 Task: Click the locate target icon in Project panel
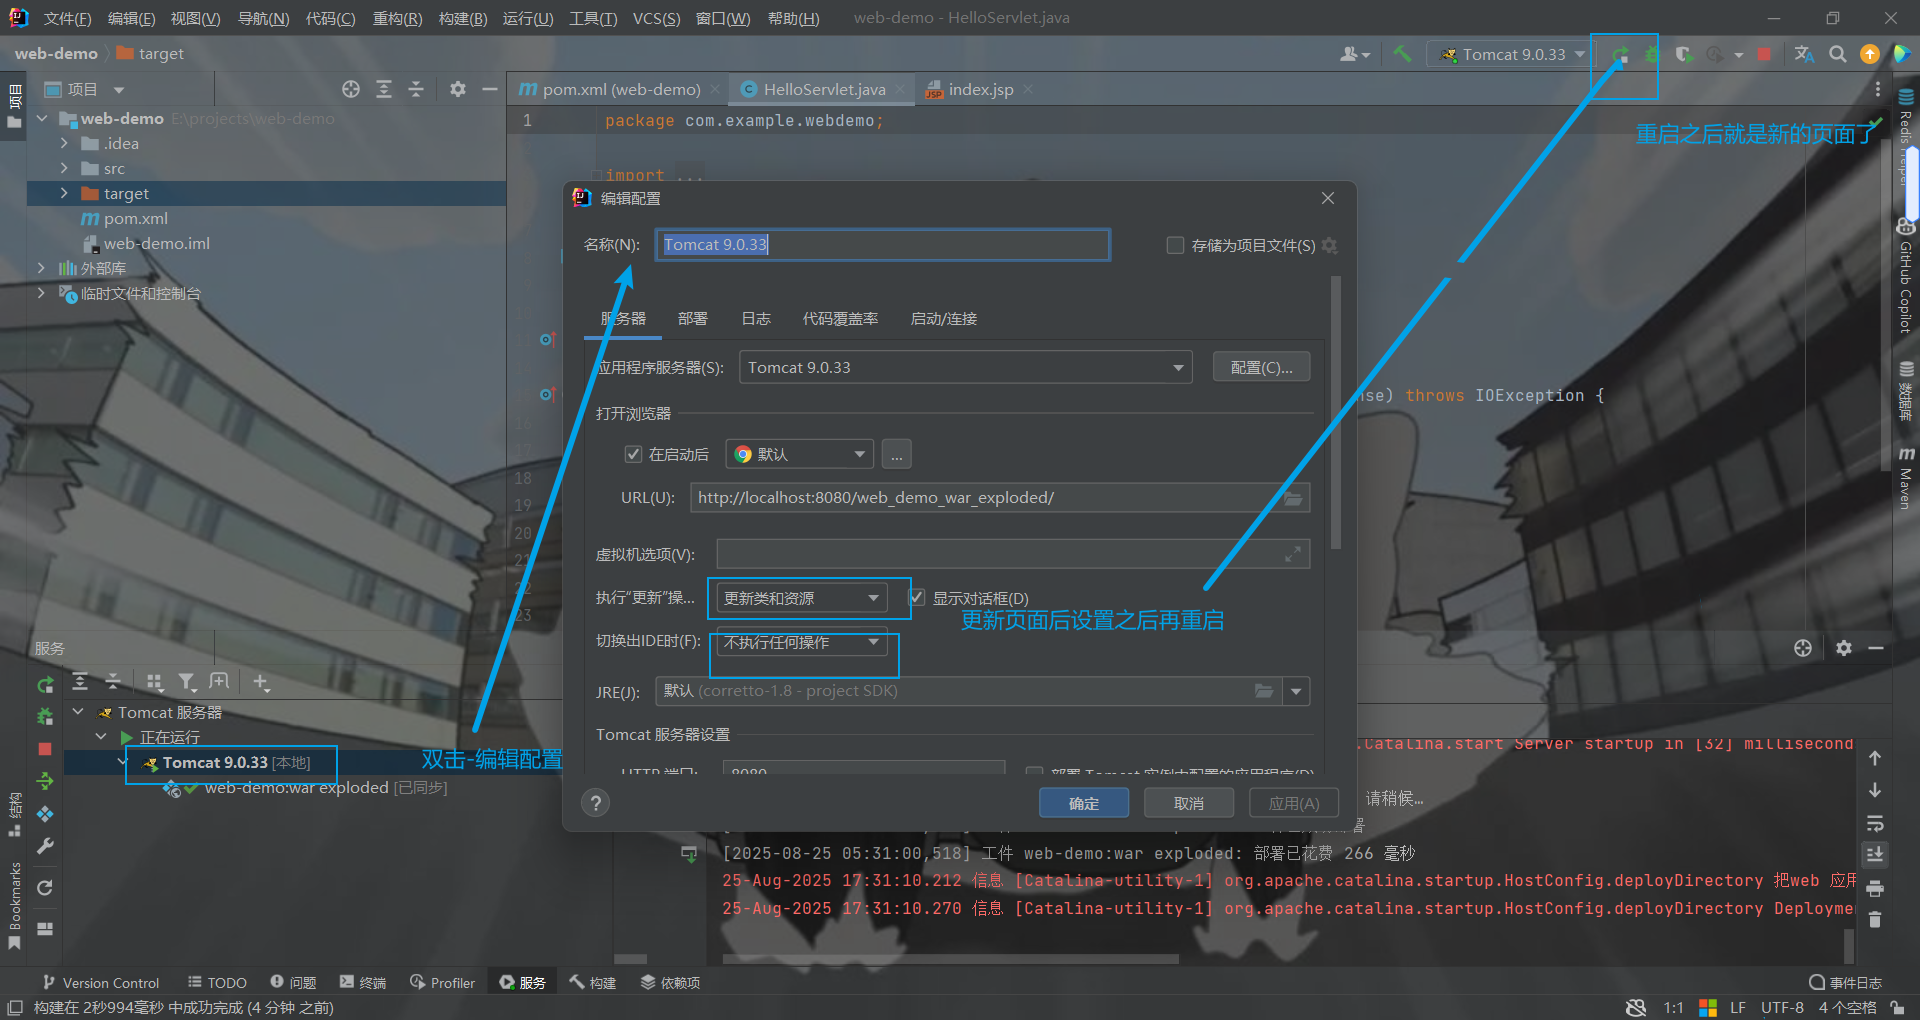coord(351,89)
